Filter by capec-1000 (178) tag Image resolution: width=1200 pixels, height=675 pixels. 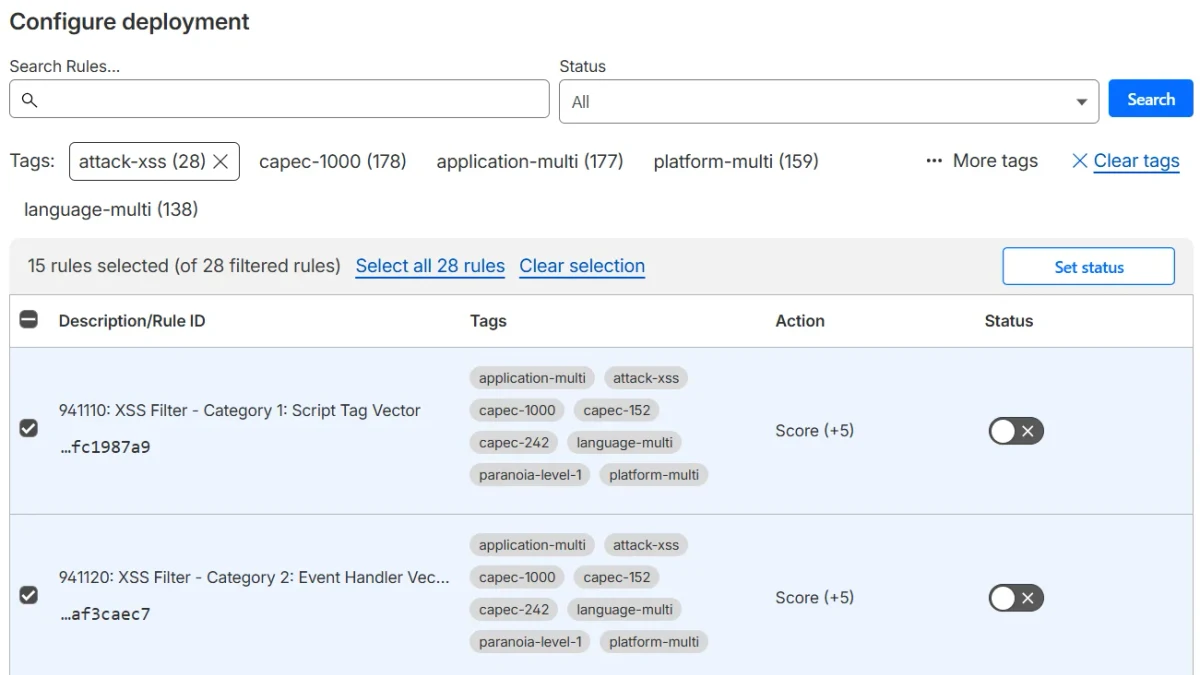point(333,161)
